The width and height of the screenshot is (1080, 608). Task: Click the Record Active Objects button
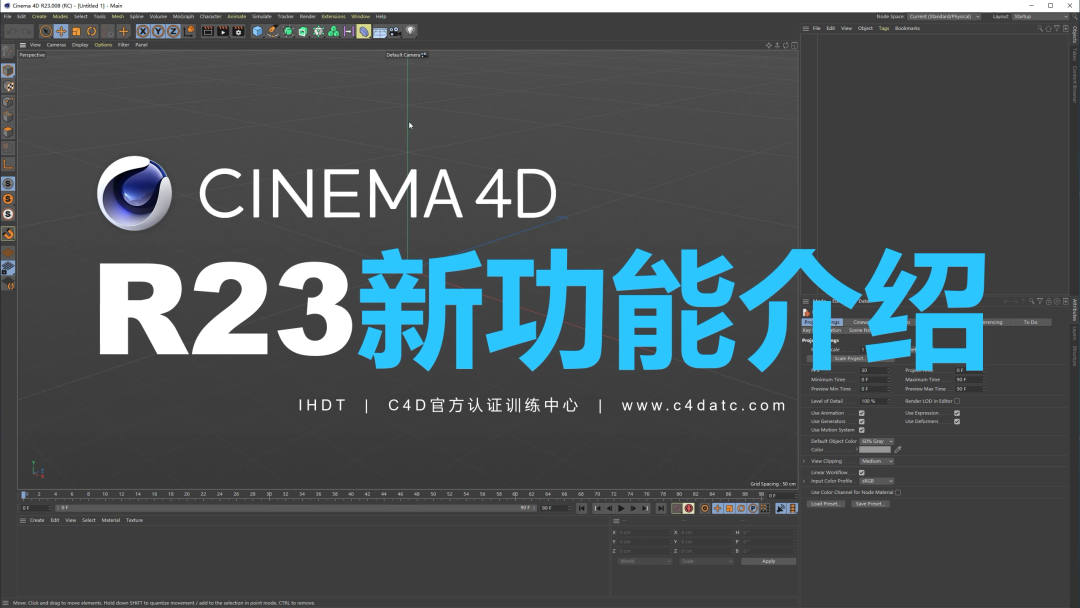click(x=676, y=508)
